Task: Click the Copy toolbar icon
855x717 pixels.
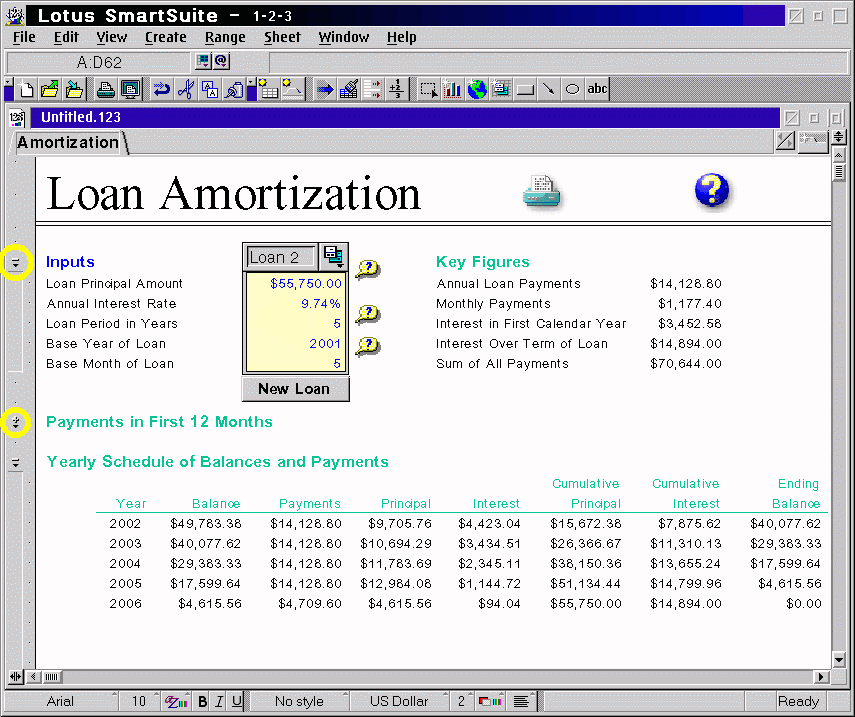Action: 210,89
